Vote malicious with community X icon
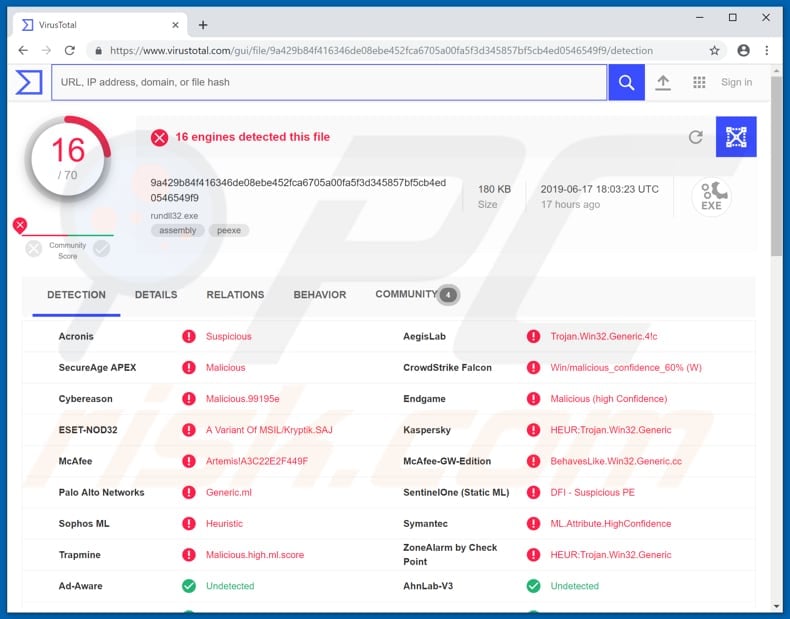 [34, 248]
